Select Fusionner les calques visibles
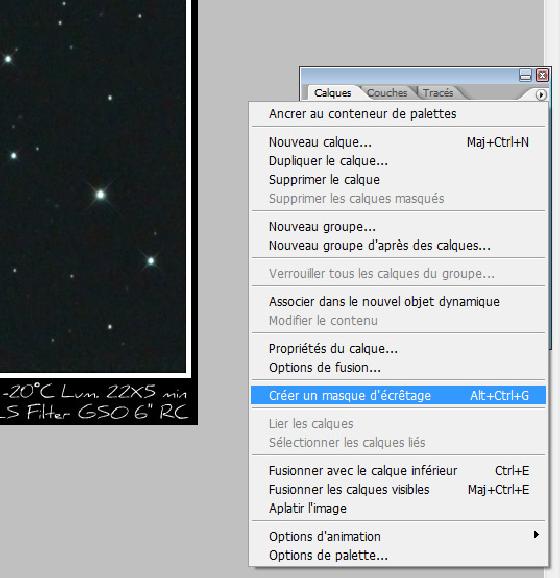560x578 pixels. [398, 490]
